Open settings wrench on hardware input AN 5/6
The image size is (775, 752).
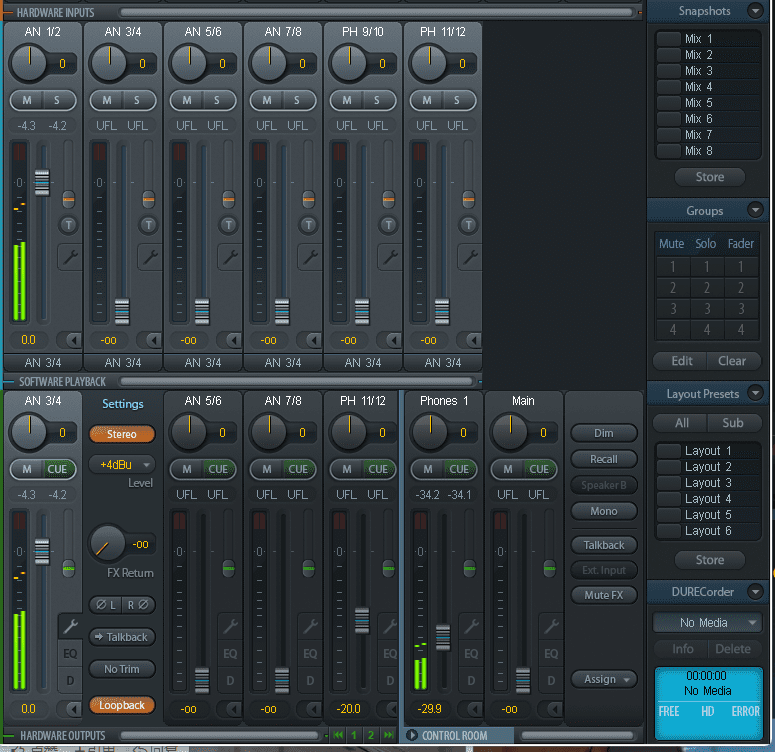click(x=230, y=257)
